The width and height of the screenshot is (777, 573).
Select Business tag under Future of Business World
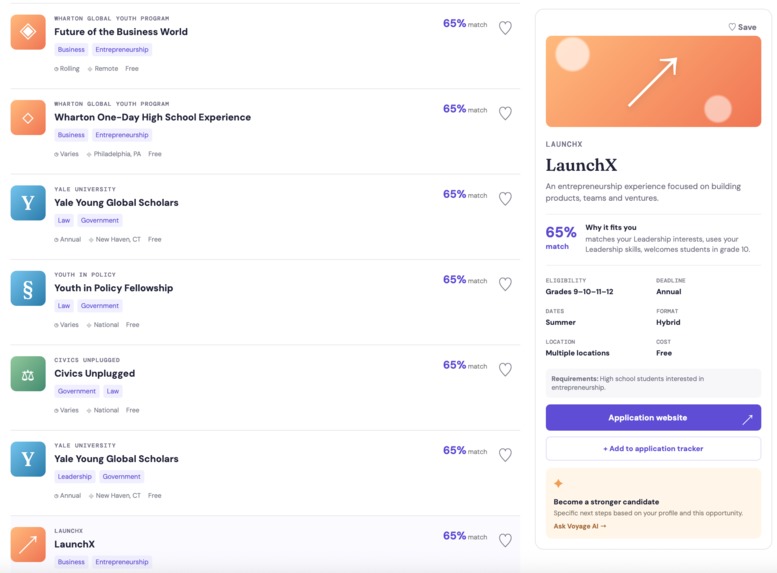71,50
